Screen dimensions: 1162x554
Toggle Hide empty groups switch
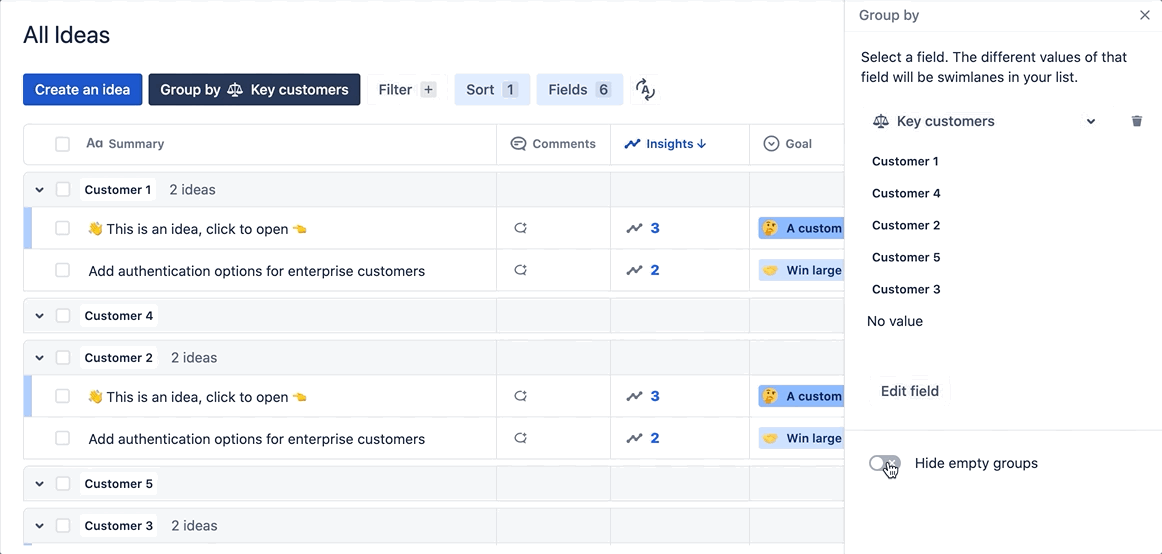point(884,464)
